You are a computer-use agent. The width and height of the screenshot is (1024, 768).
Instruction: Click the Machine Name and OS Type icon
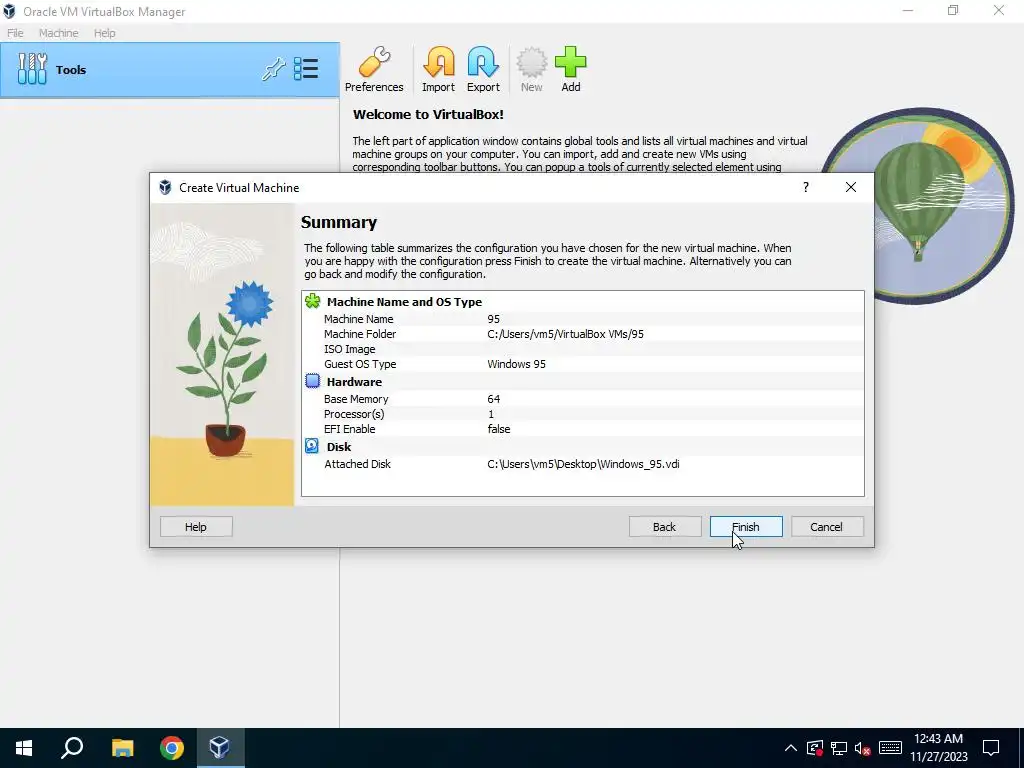313,301
